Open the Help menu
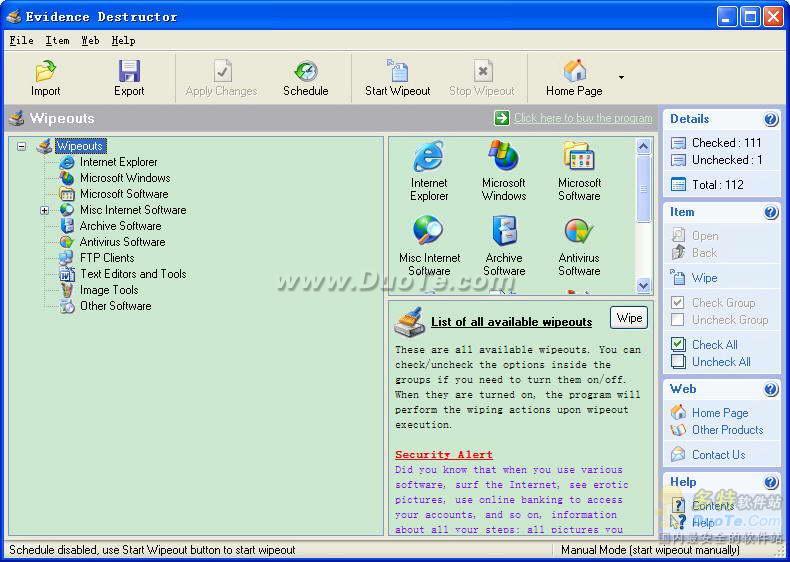790x562 pixels. point(123,41)
